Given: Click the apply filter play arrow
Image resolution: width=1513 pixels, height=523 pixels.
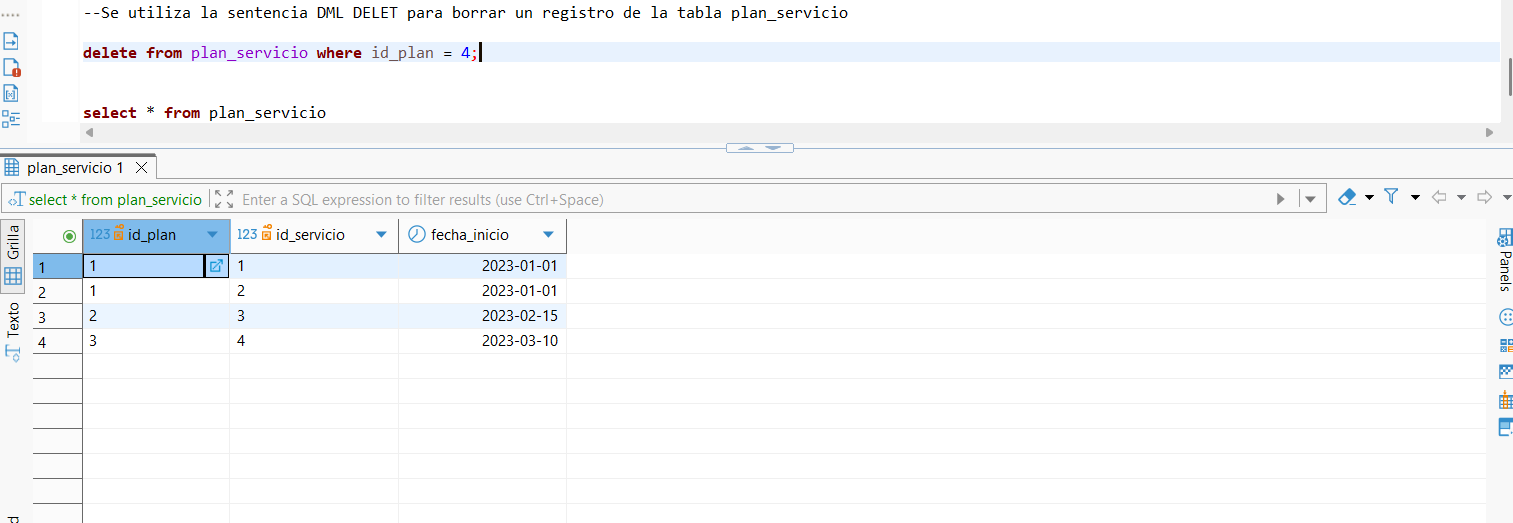Looking at the screenshot, I should tap(1280, 199).
